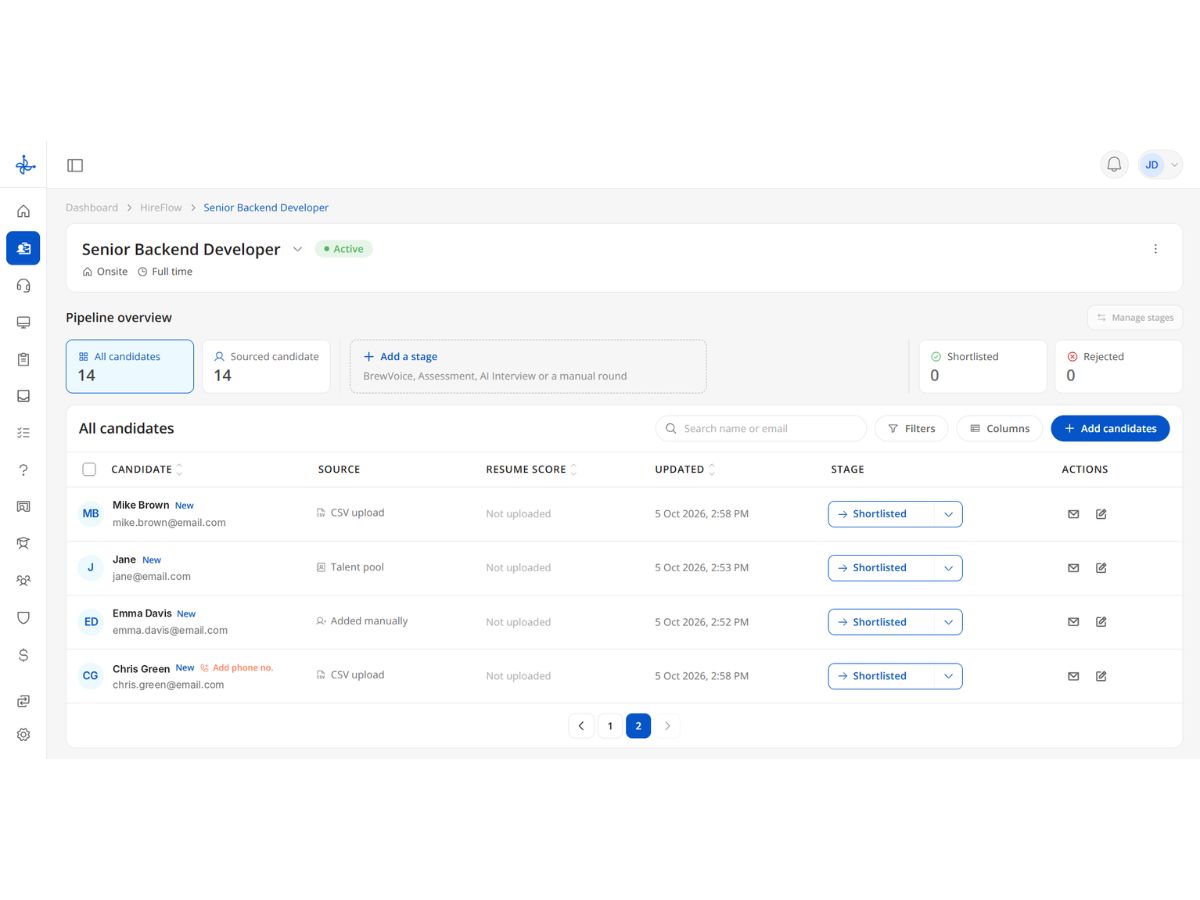Open the dollar billing icon in sidebar
Image resolution: width=1200 pixels, height=900 pixels.
coord(23,655)
